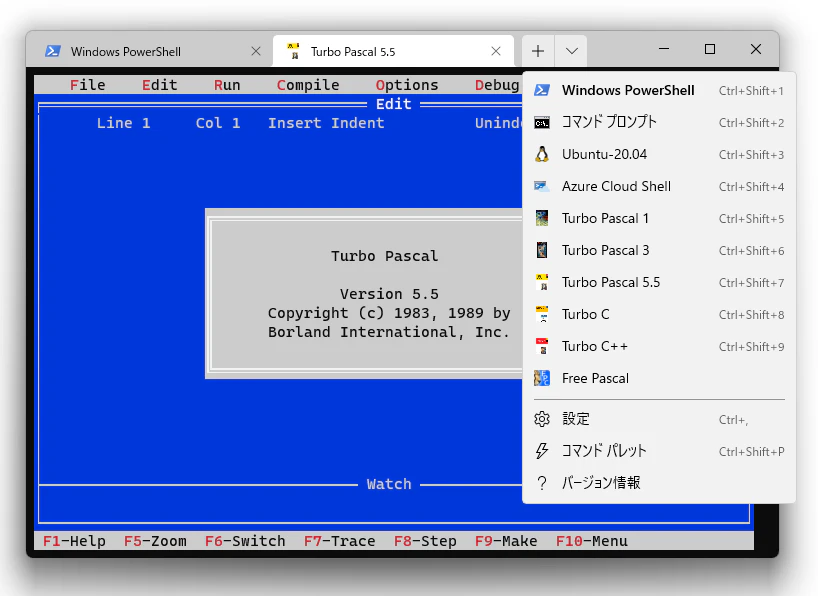This screenshot has height=596, width=818.
Task: Click the "Version 5.5" text in the dialog
Action: coord(389,294)
